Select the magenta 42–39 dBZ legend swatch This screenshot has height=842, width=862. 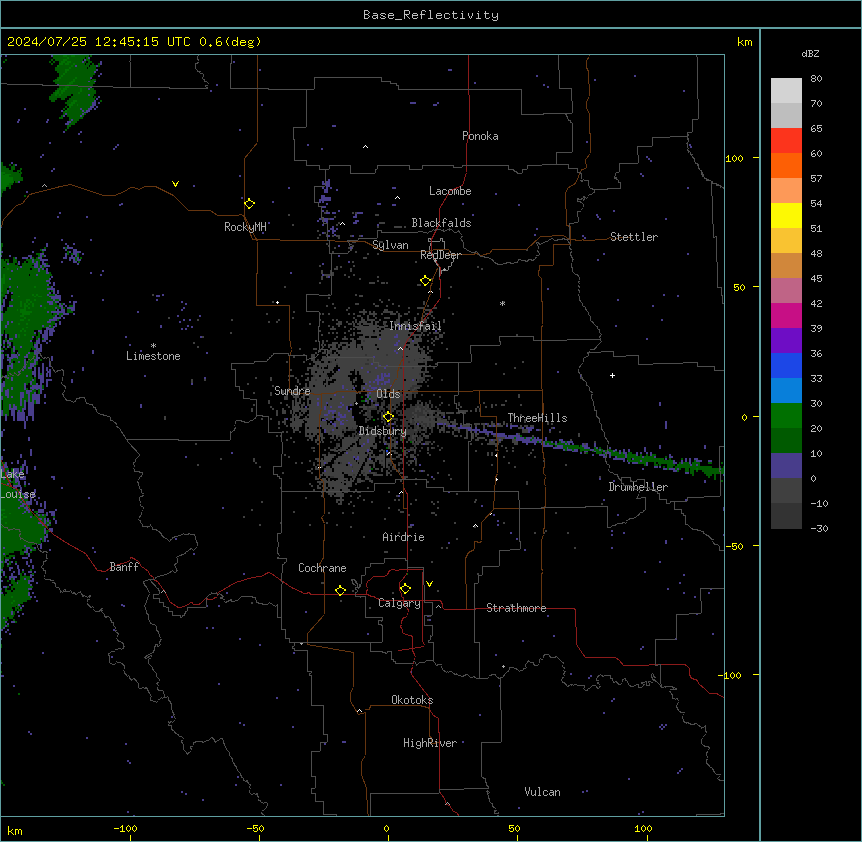click(786, 315)
